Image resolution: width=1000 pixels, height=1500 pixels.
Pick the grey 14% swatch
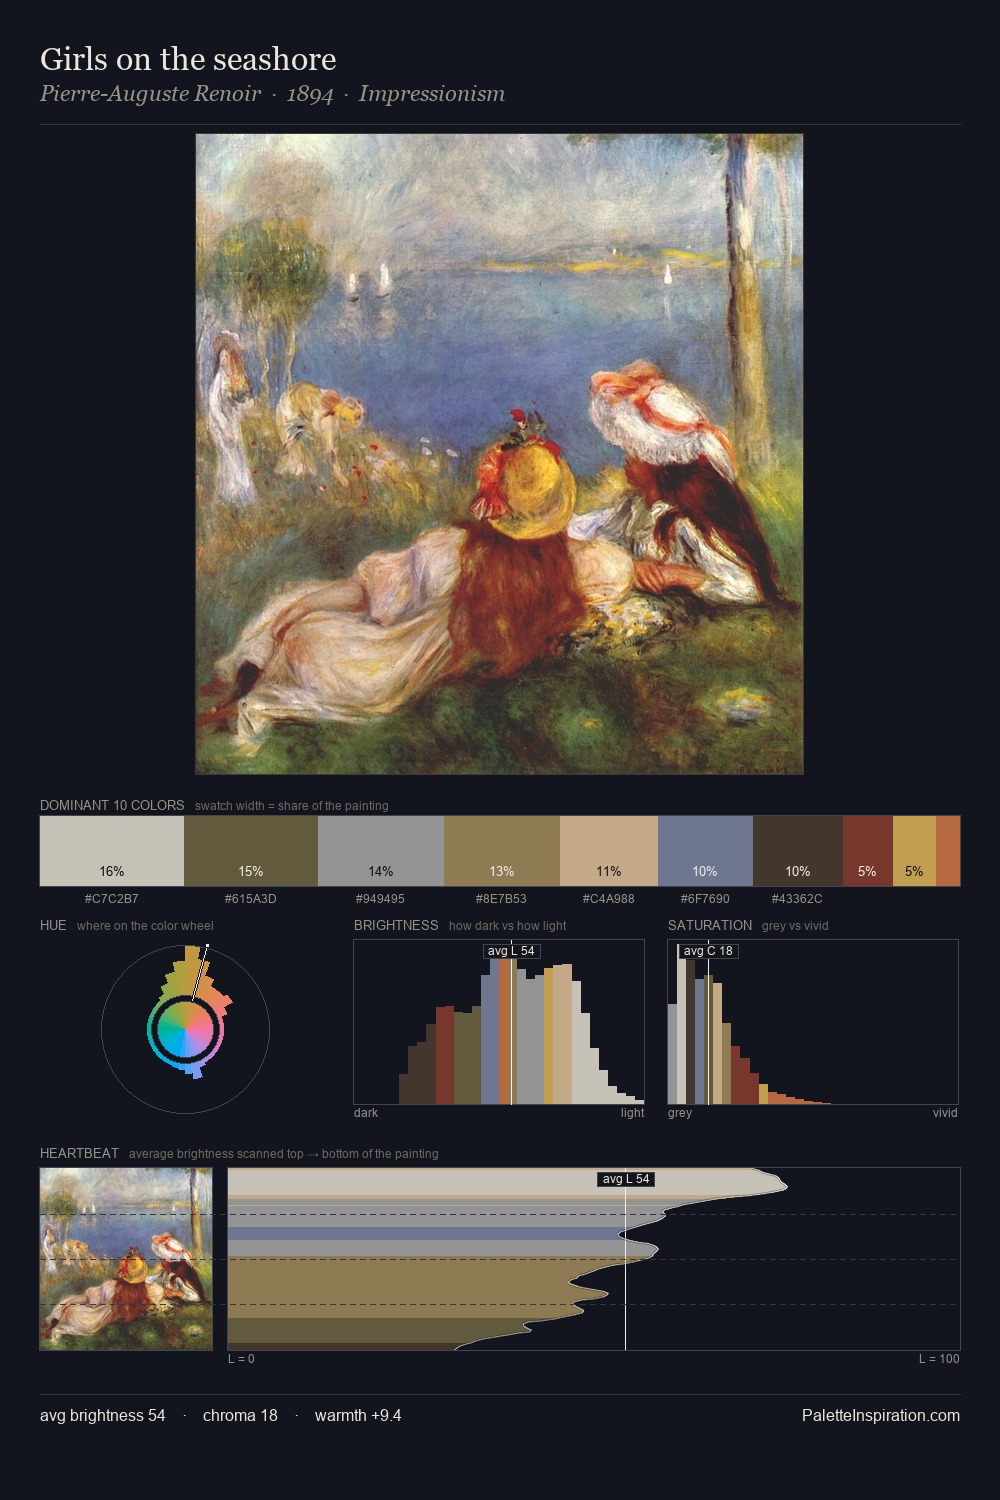[381, 851]
